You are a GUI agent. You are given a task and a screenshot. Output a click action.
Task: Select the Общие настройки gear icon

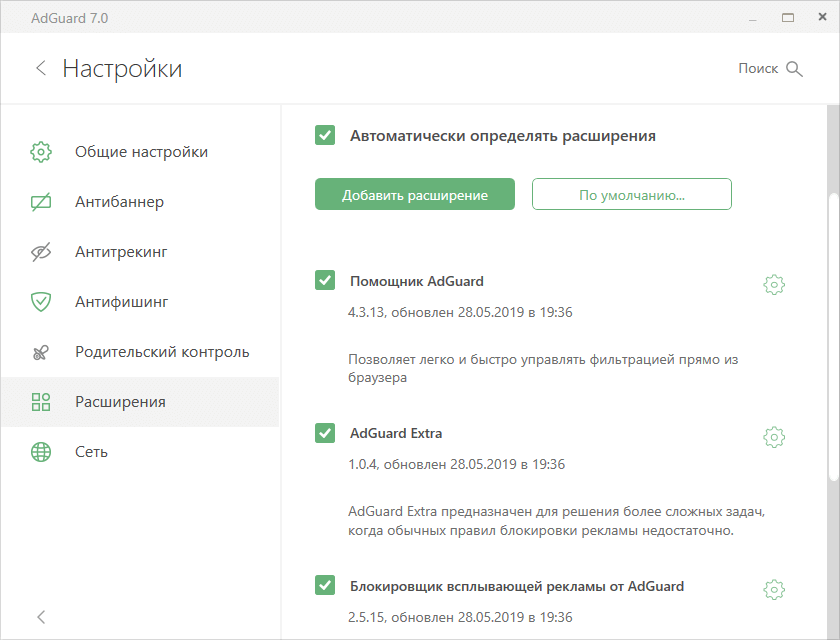coord(40,152)
